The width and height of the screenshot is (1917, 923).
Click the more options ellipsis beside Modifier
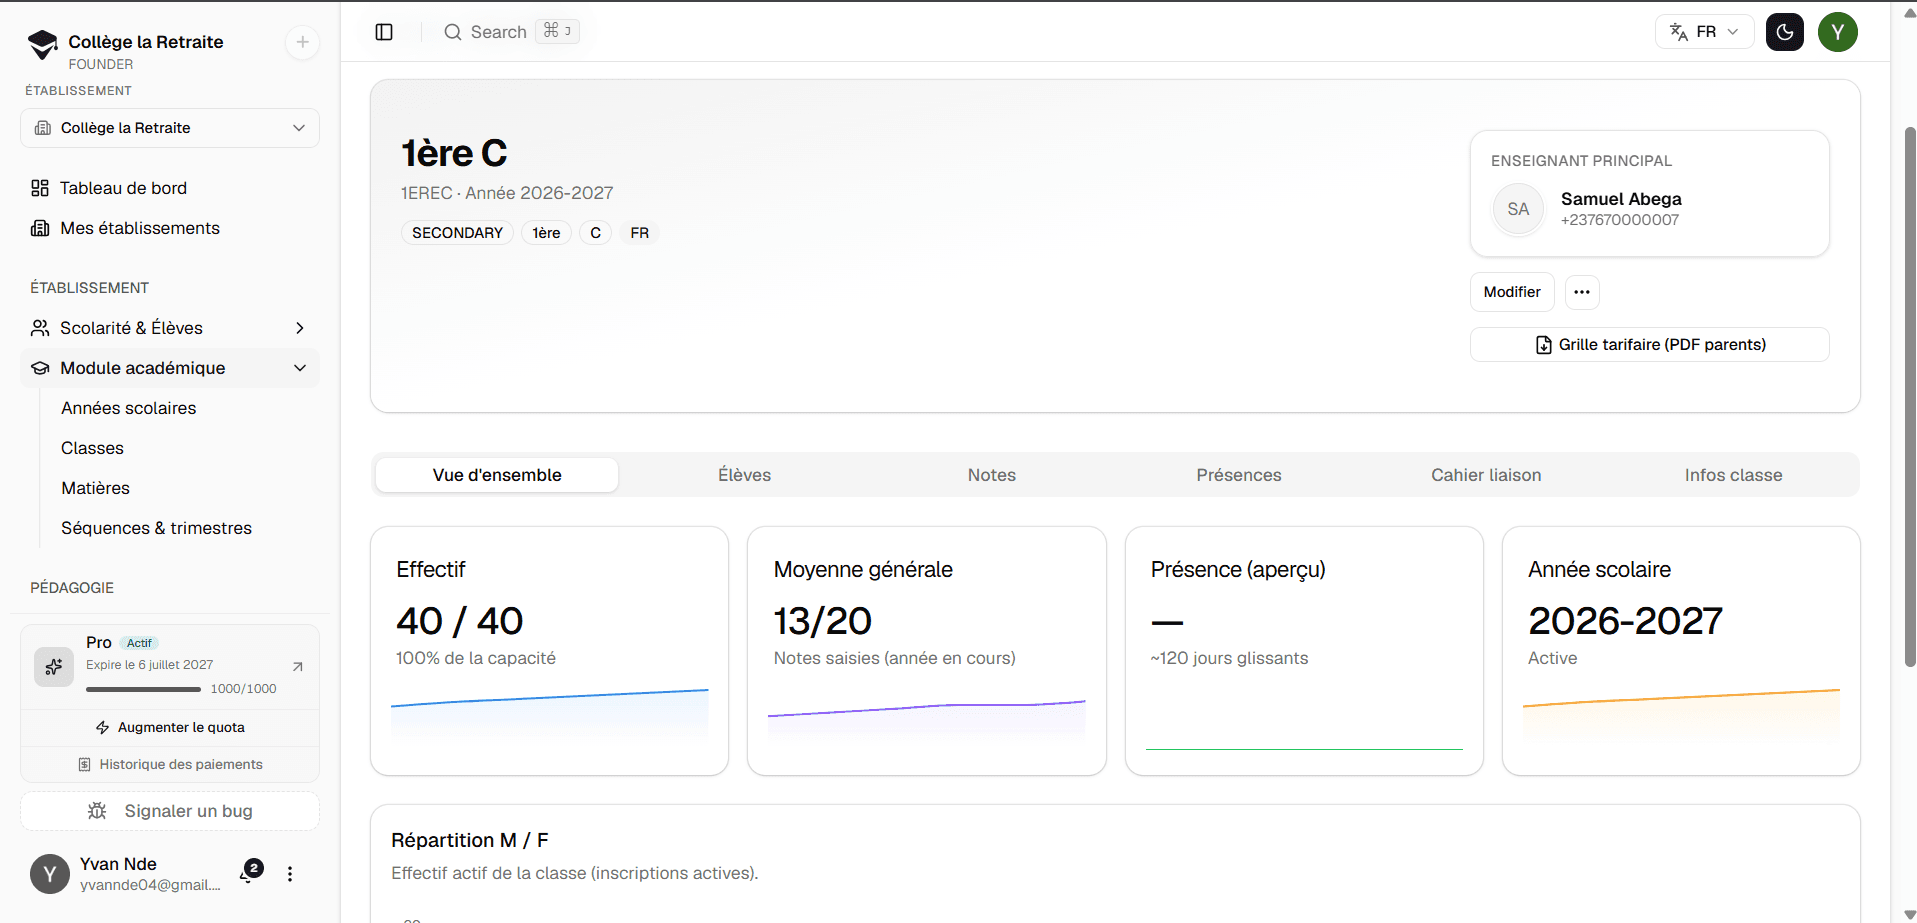1582,292
